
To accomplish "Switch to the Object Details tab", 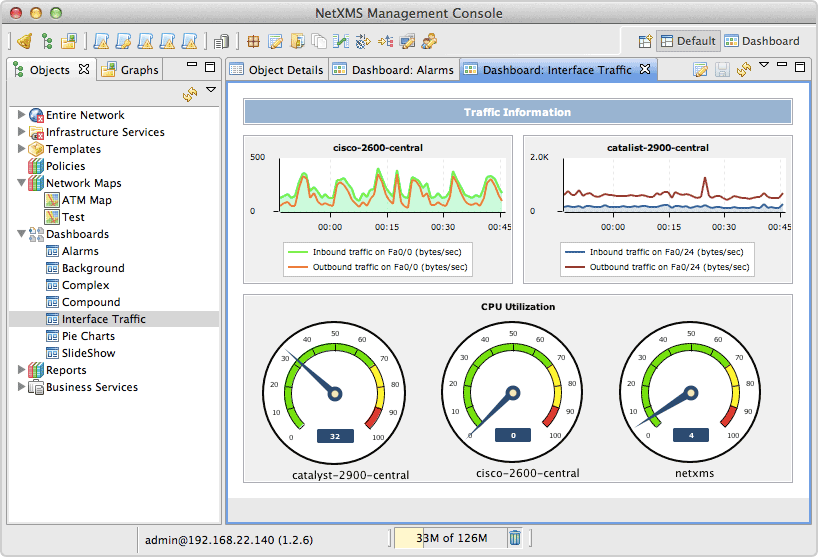I will point(277,70).
